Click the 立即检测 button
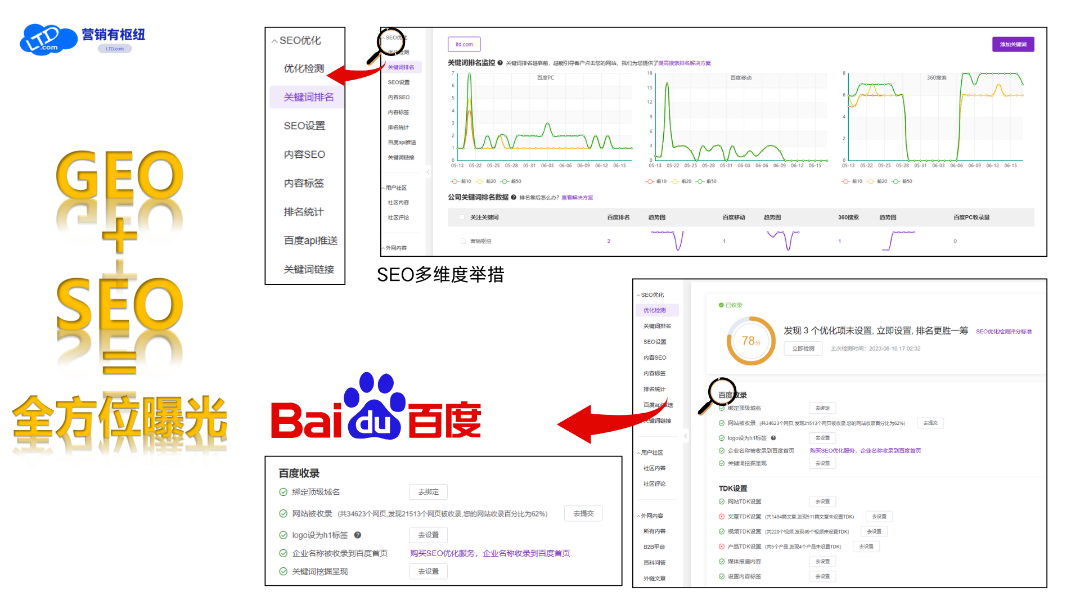The width and height of the screenshot is (1080, 607). [803, 349]
